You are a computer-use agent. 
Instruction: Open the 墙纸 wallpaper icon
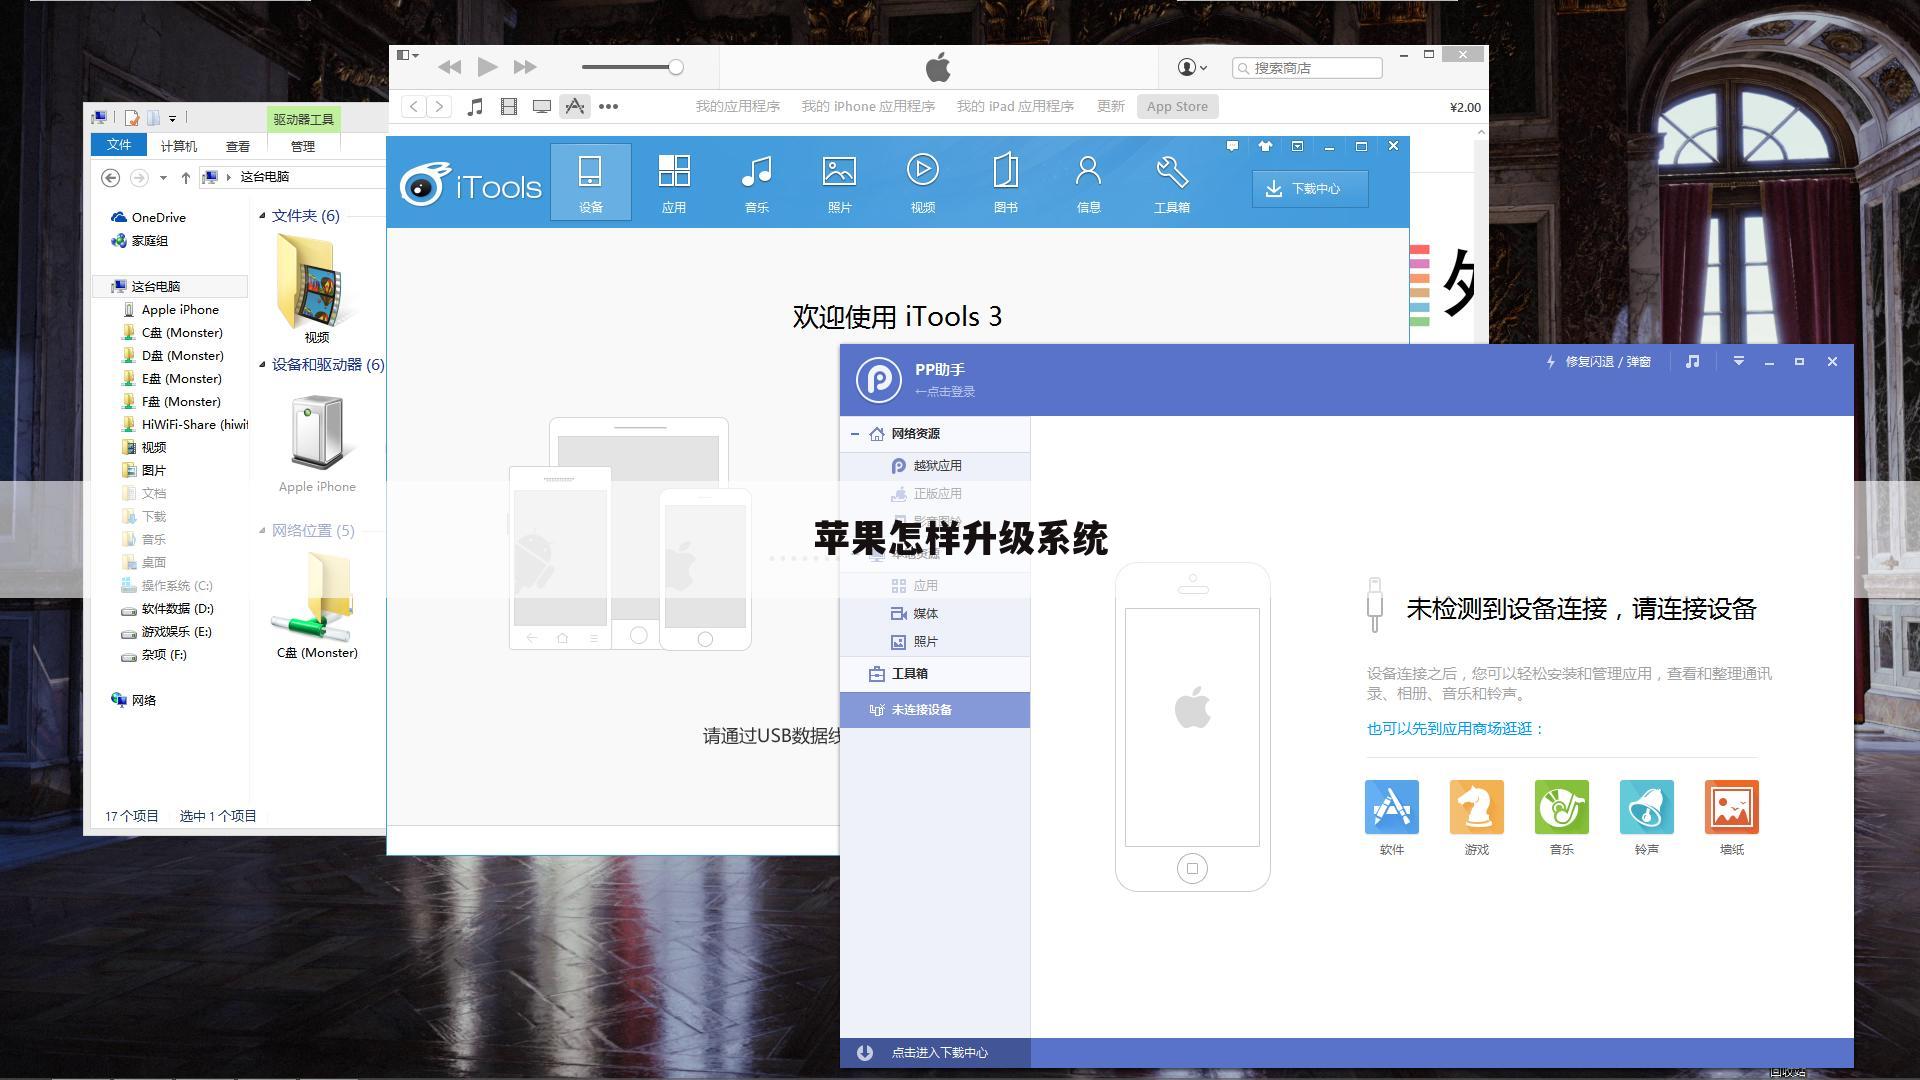(1731, 807)
